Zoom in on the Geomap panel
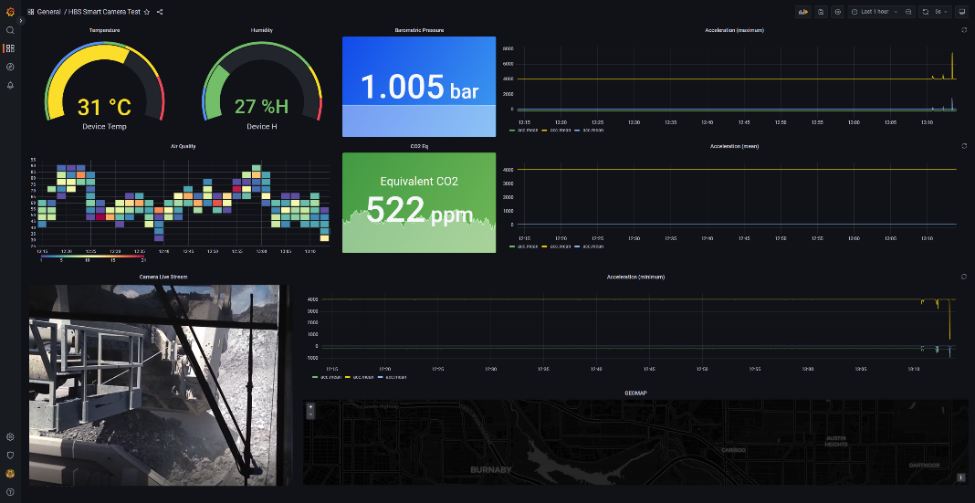Screen dimensions: 975x503 (310, 408)
